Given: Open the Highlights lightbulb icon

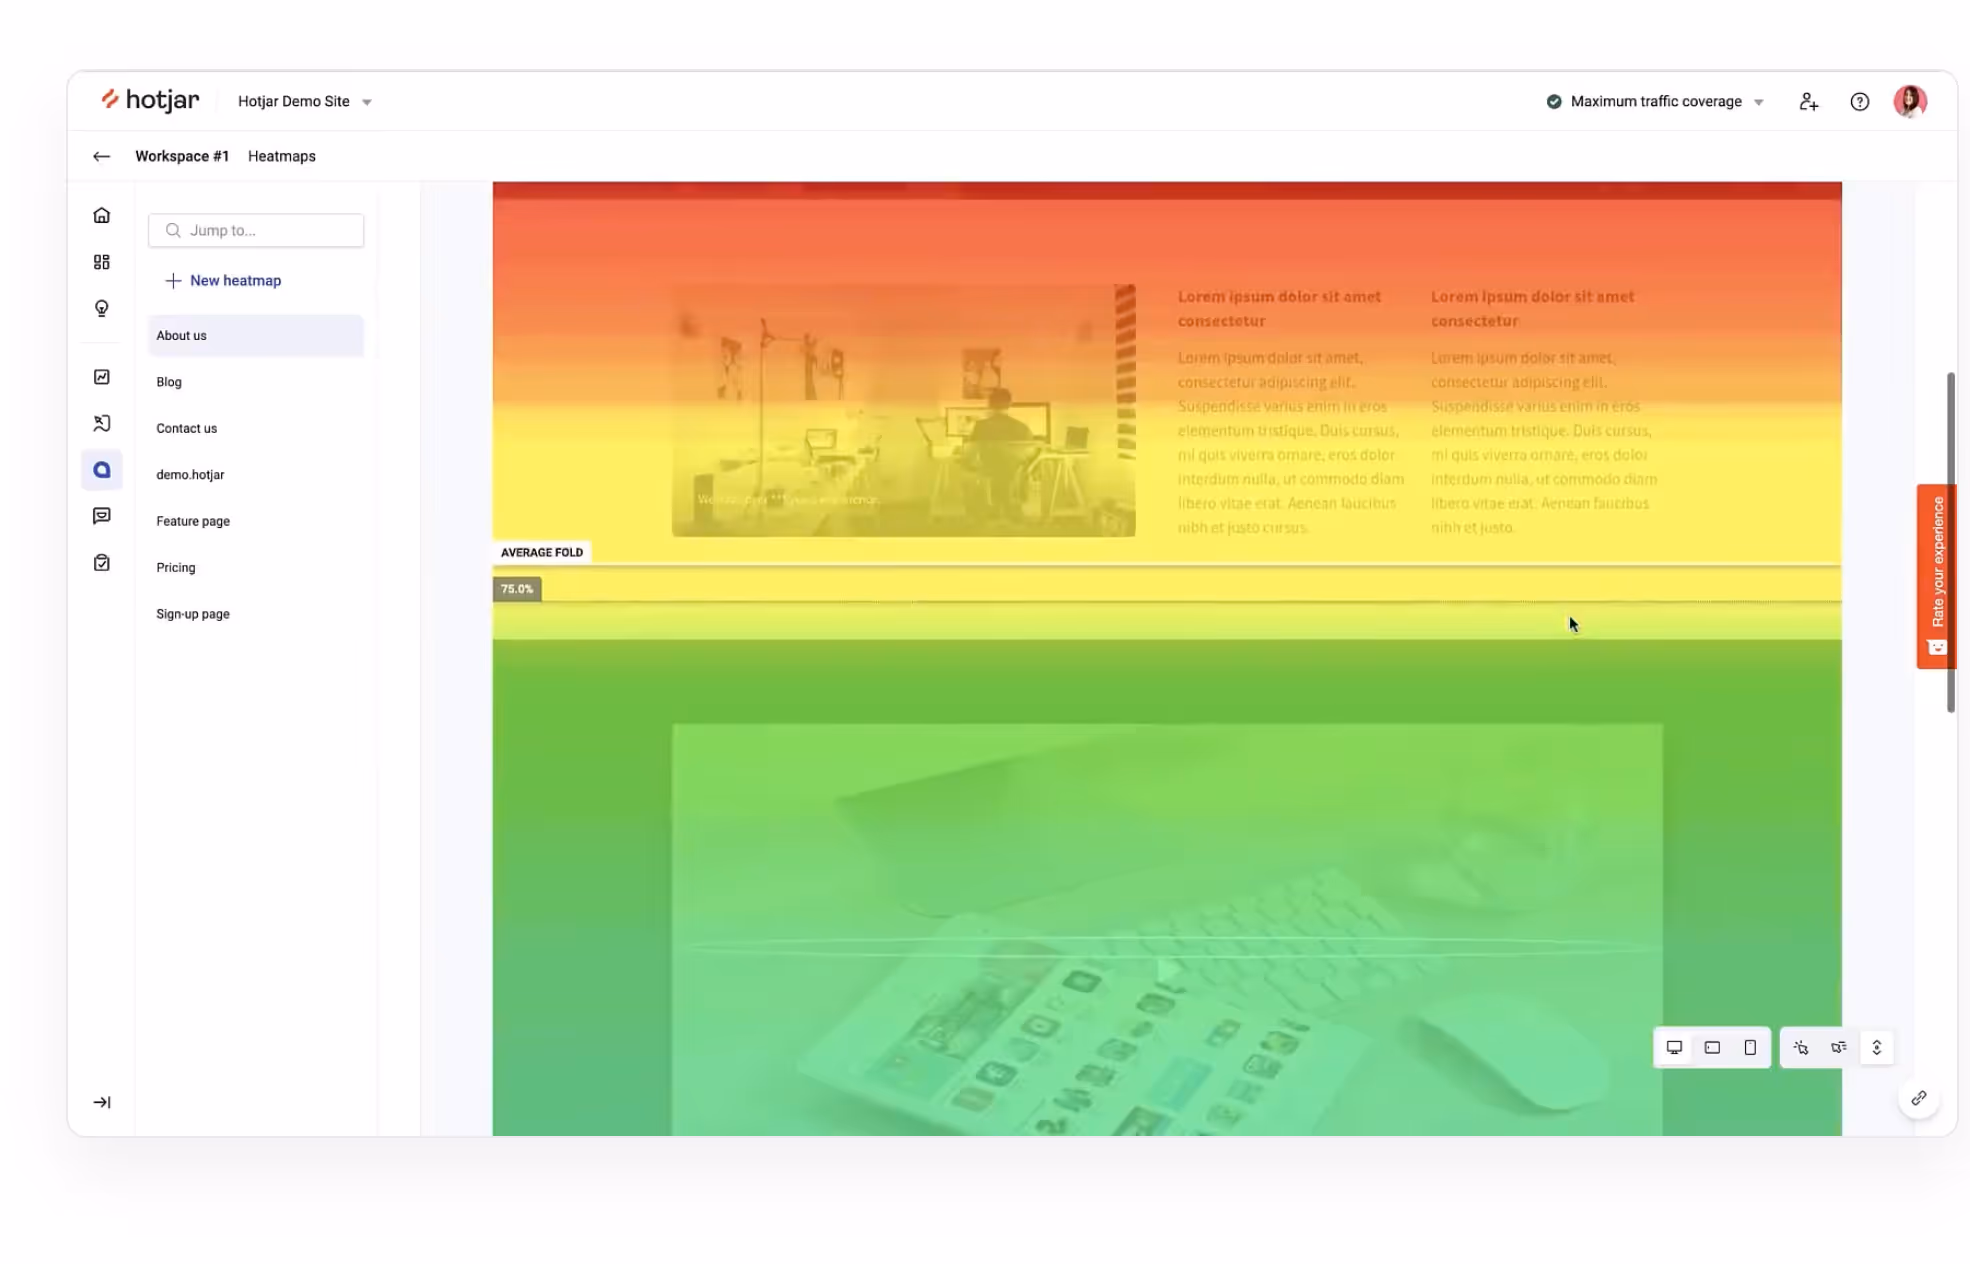Looking at the screenshot, I should click(102, 308).
